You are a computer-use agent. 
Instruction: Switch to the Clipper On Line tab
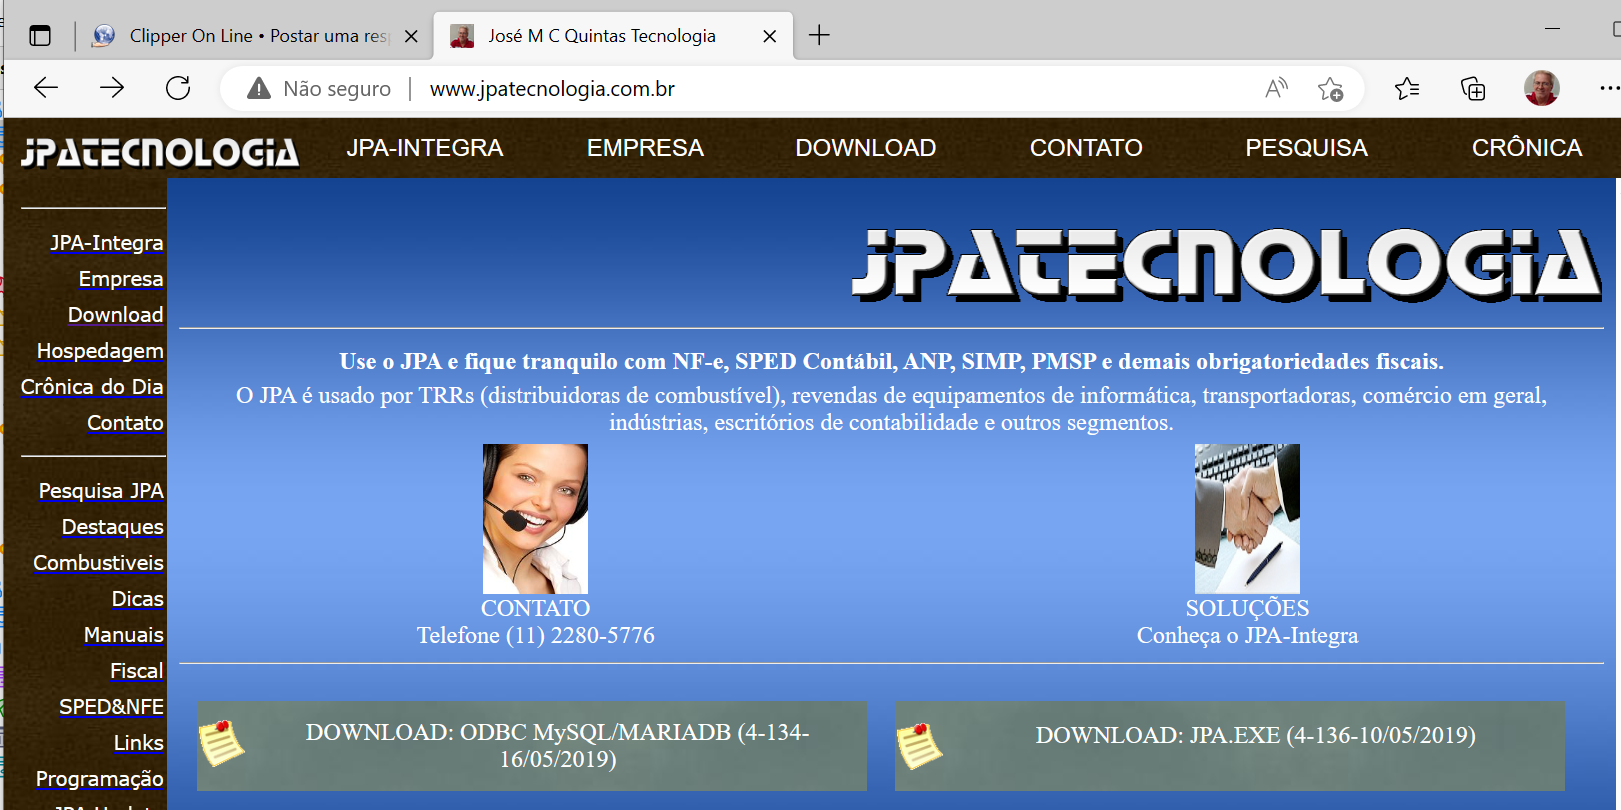click(x=255, y=36)
